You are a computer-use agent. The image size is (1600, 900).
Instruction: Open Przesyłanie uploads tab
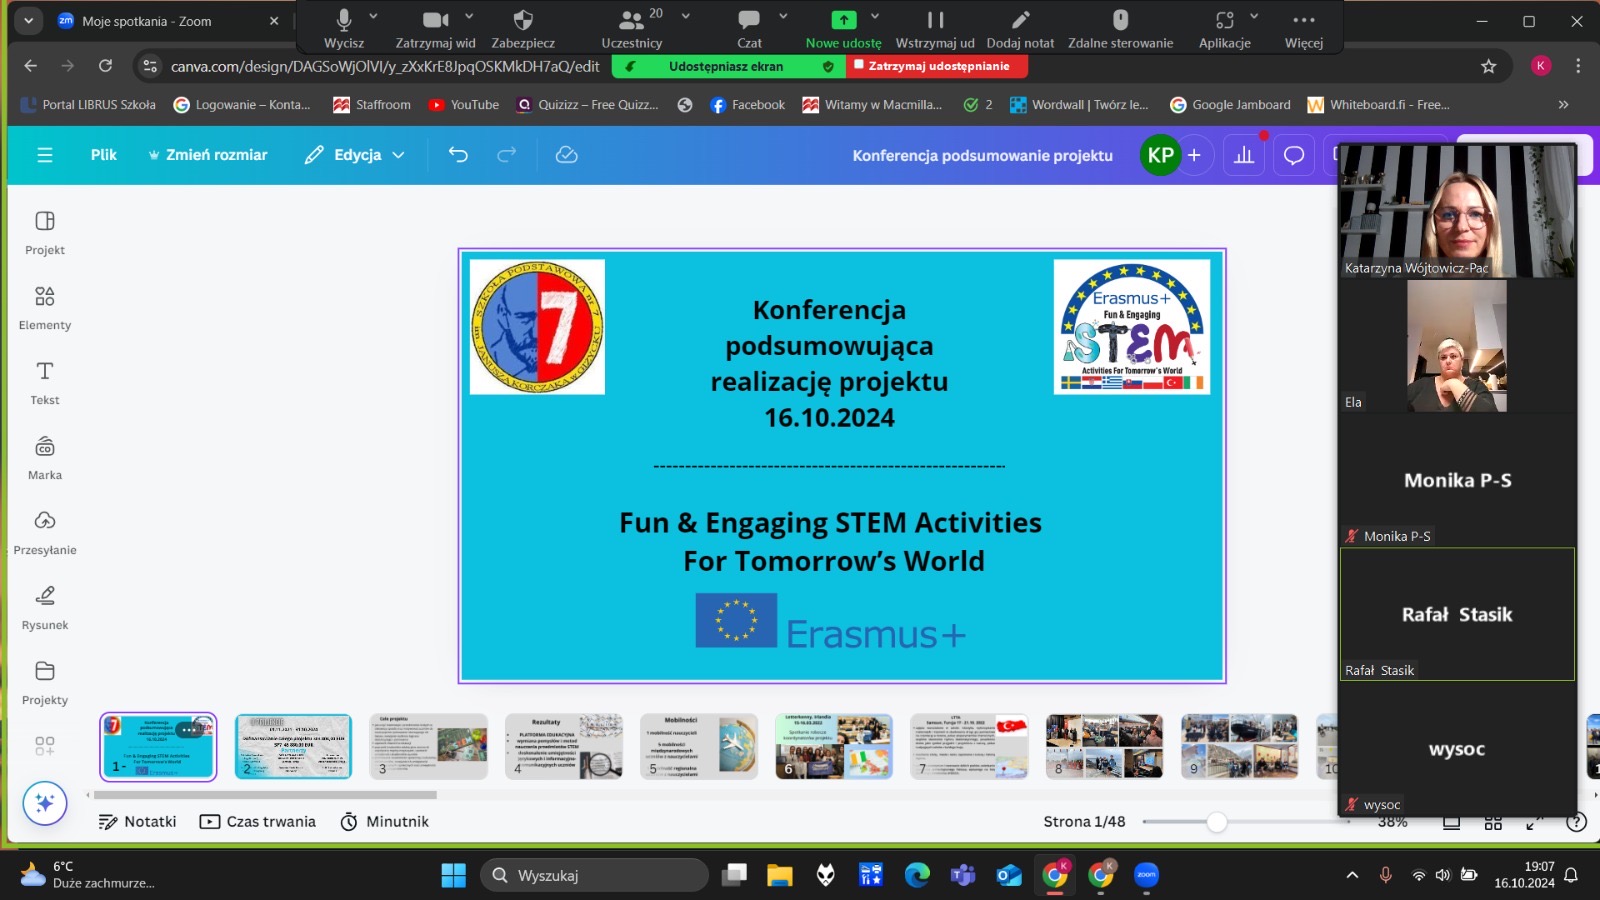pyautogui.click(x=45, y=533)
